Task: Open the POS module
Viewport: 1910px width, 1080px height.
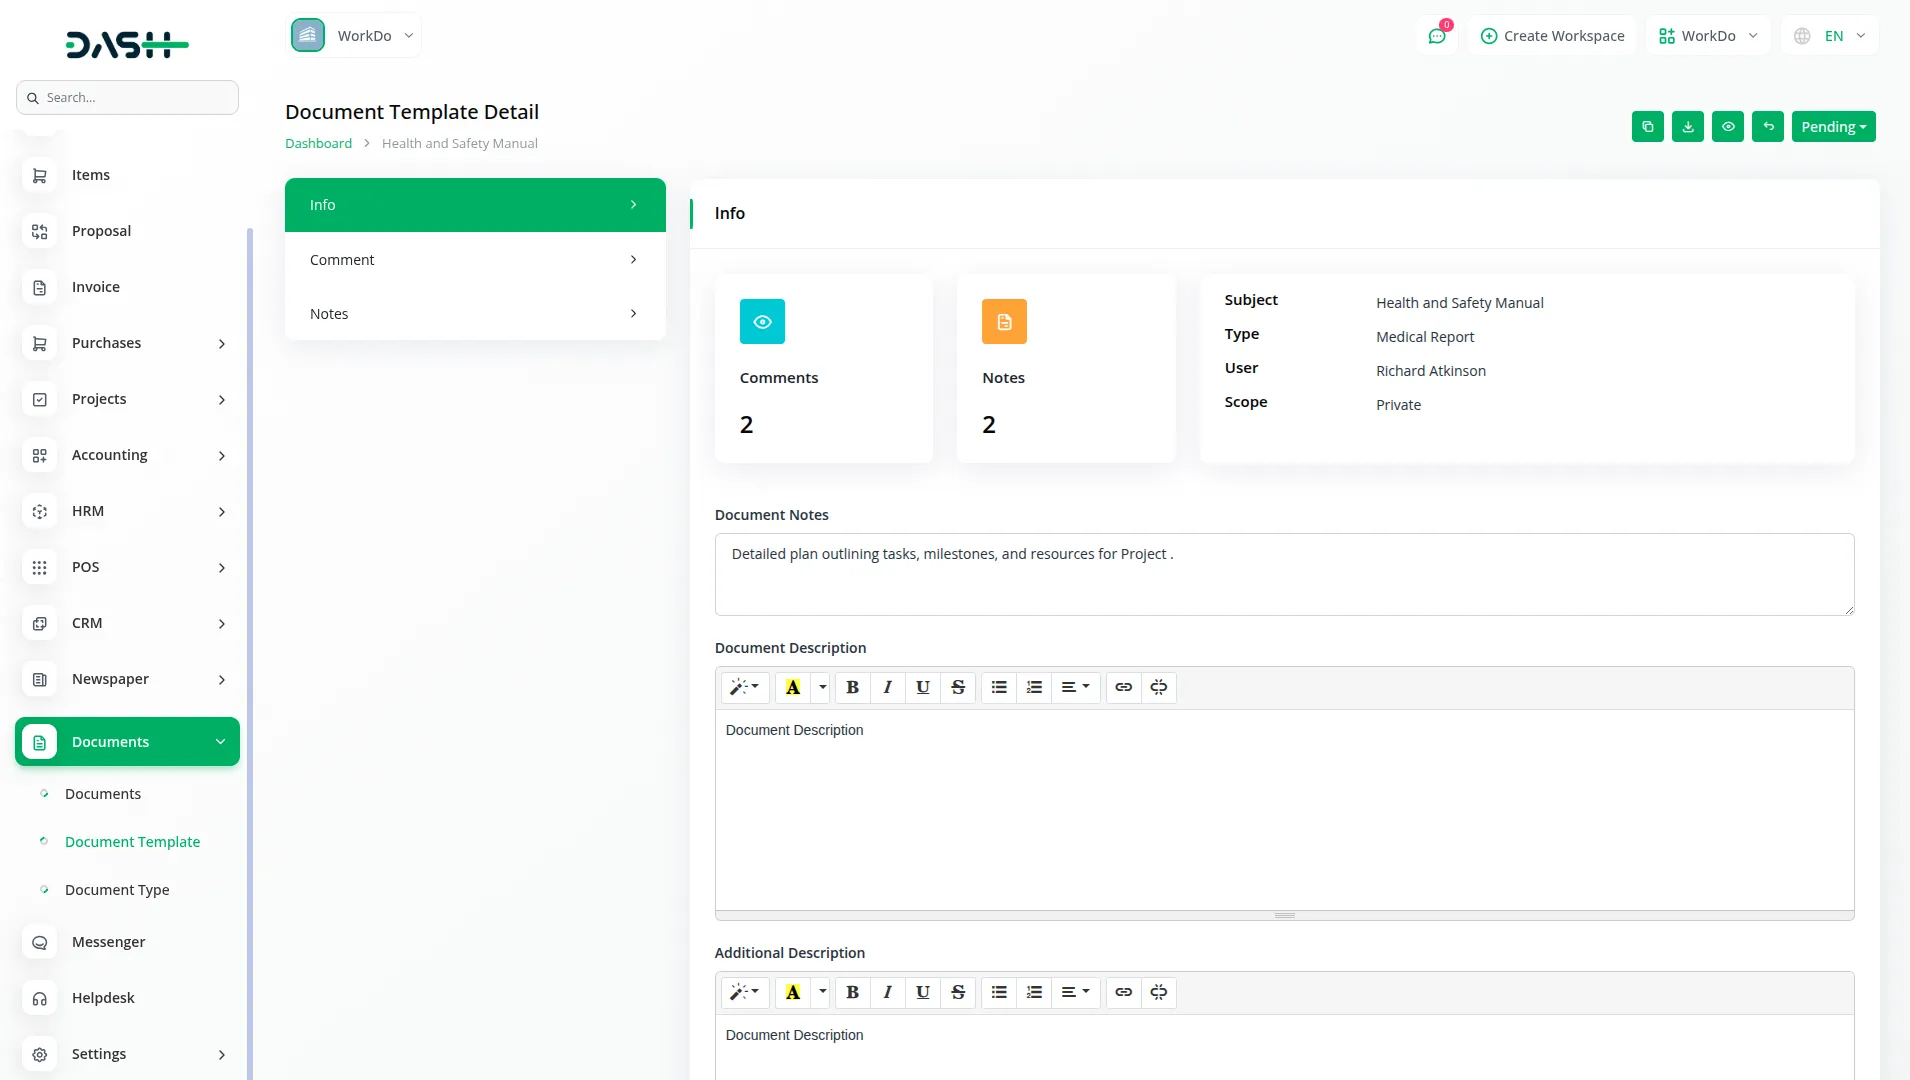Action: [x=85, y=566]
